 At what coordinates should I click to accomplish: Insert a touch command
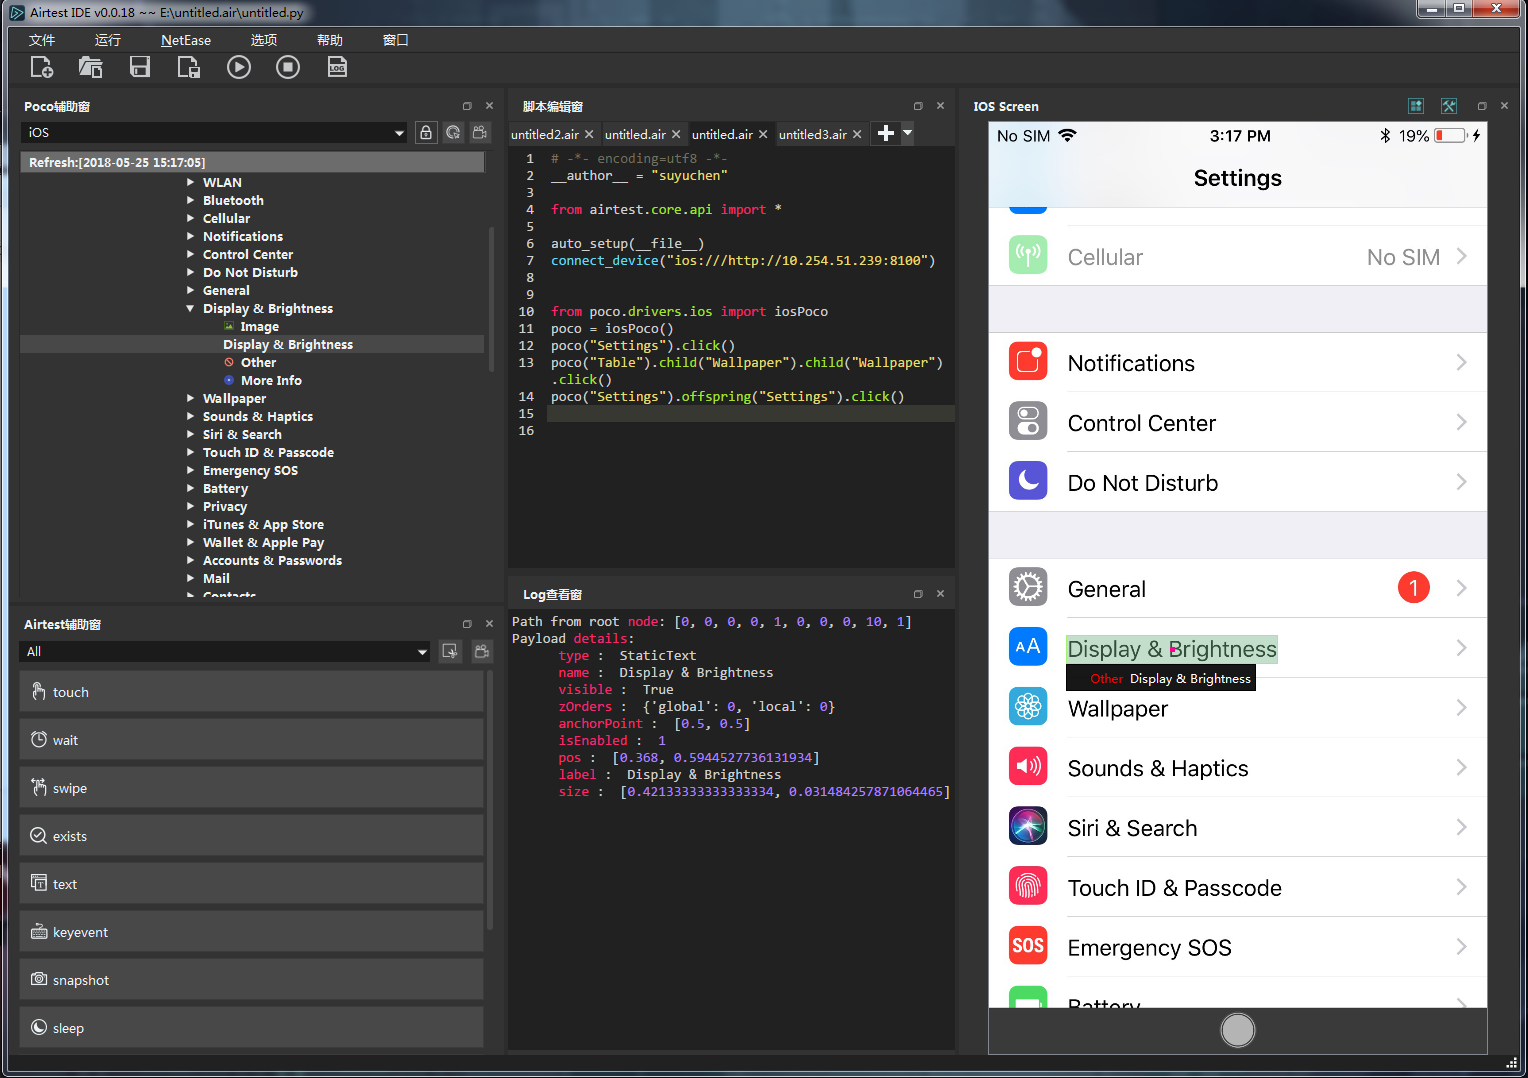tap(251, 692)
